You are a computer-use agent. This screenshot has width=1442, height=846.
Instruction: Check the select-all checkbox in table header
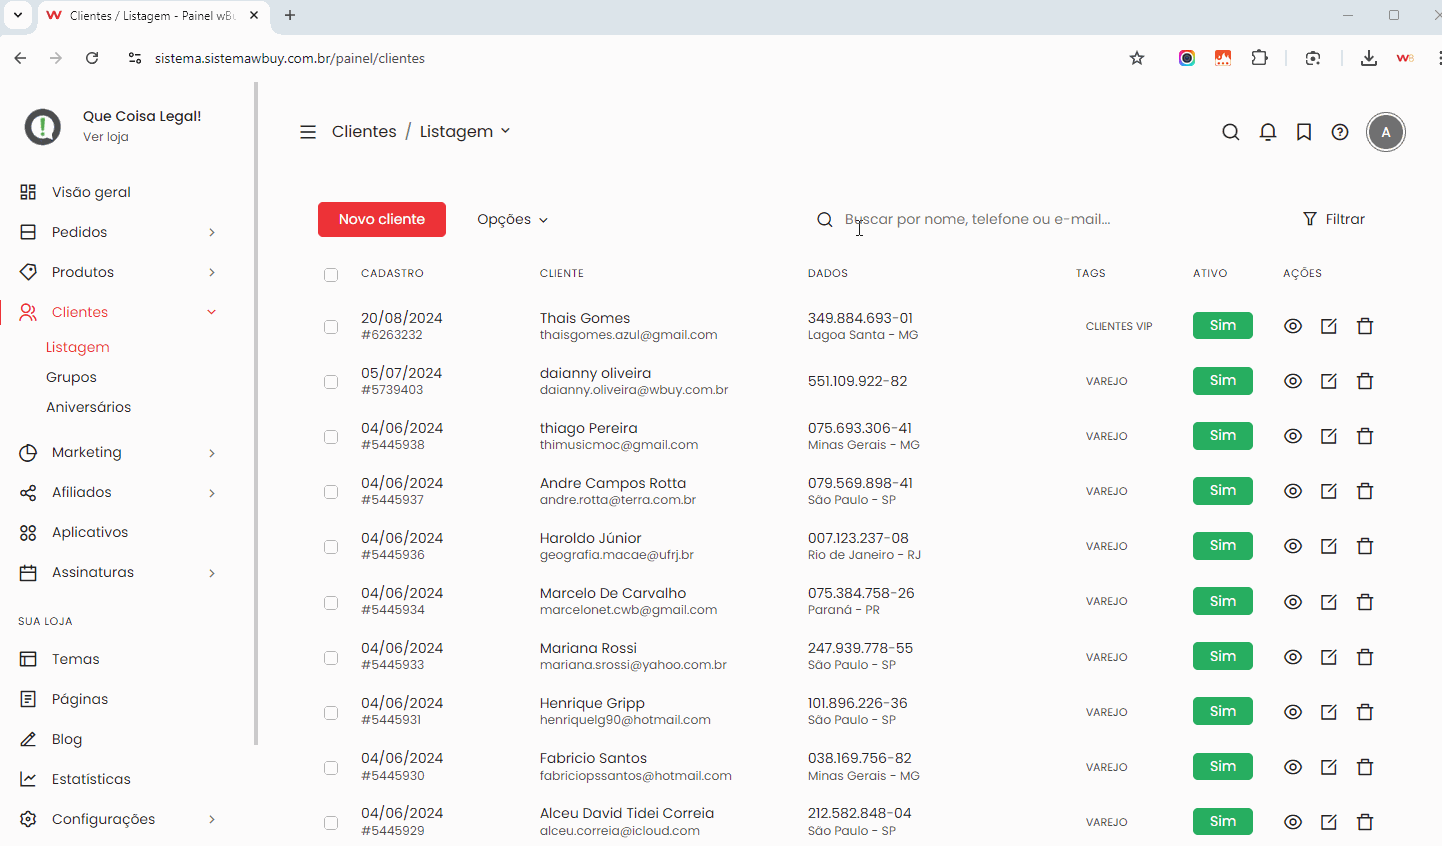click(x=331, y=275)
